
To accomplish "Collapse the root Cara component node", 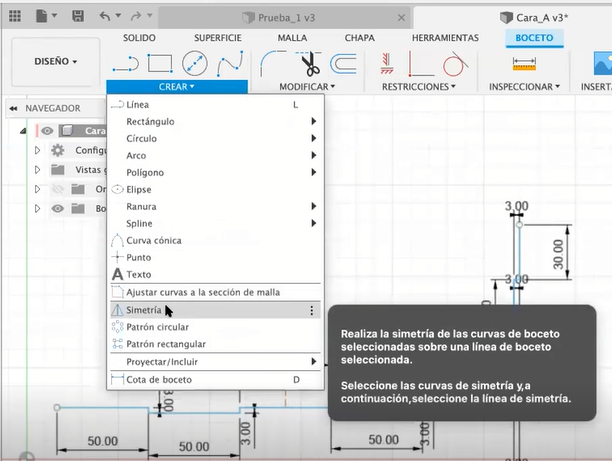I will point(23,131).
